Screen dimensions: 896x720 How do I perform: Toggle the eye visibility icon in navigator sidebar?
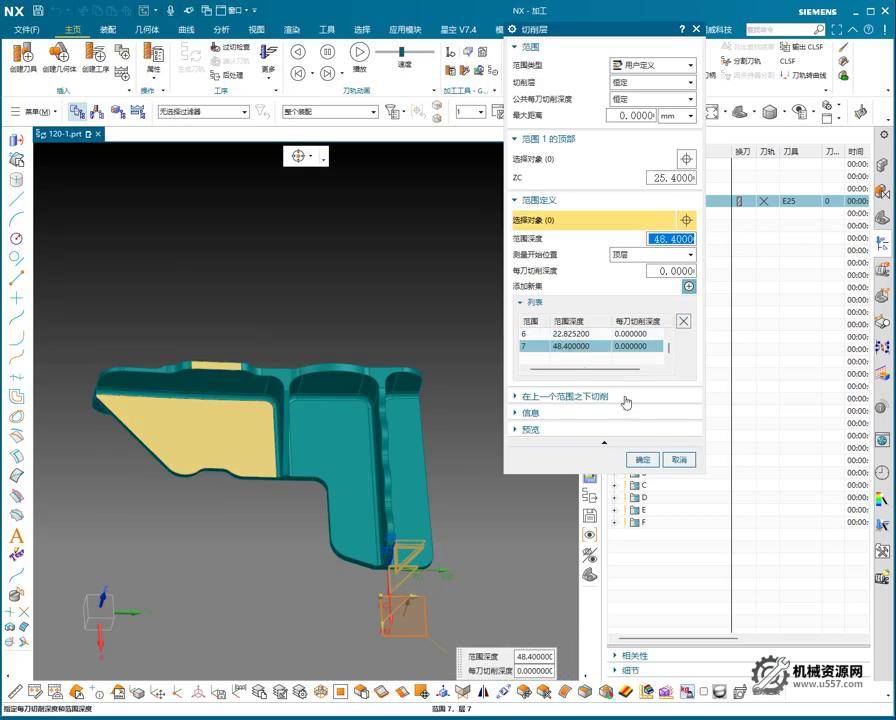click(590, 535)
